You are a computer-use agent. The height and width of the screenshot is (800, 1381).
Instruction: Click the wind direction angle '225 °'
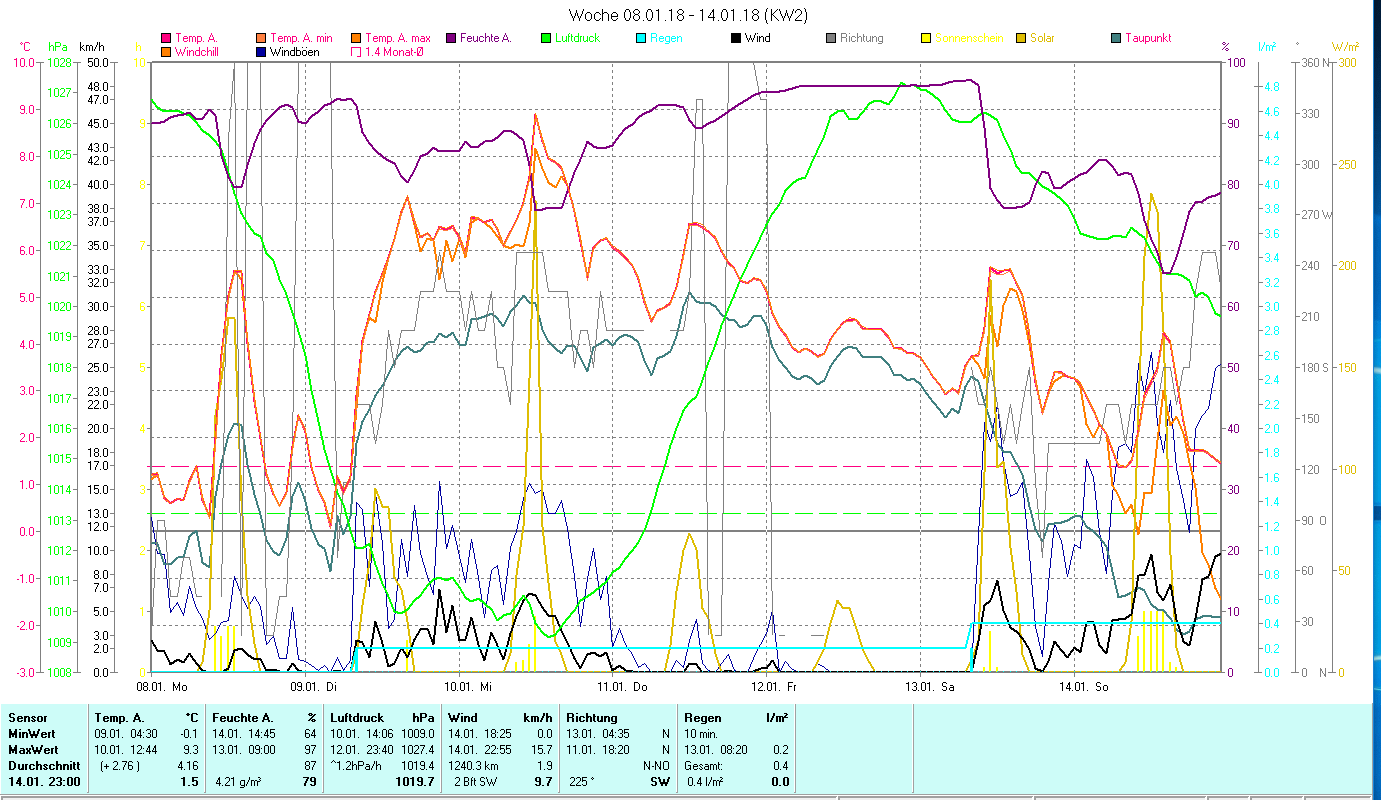581,782
